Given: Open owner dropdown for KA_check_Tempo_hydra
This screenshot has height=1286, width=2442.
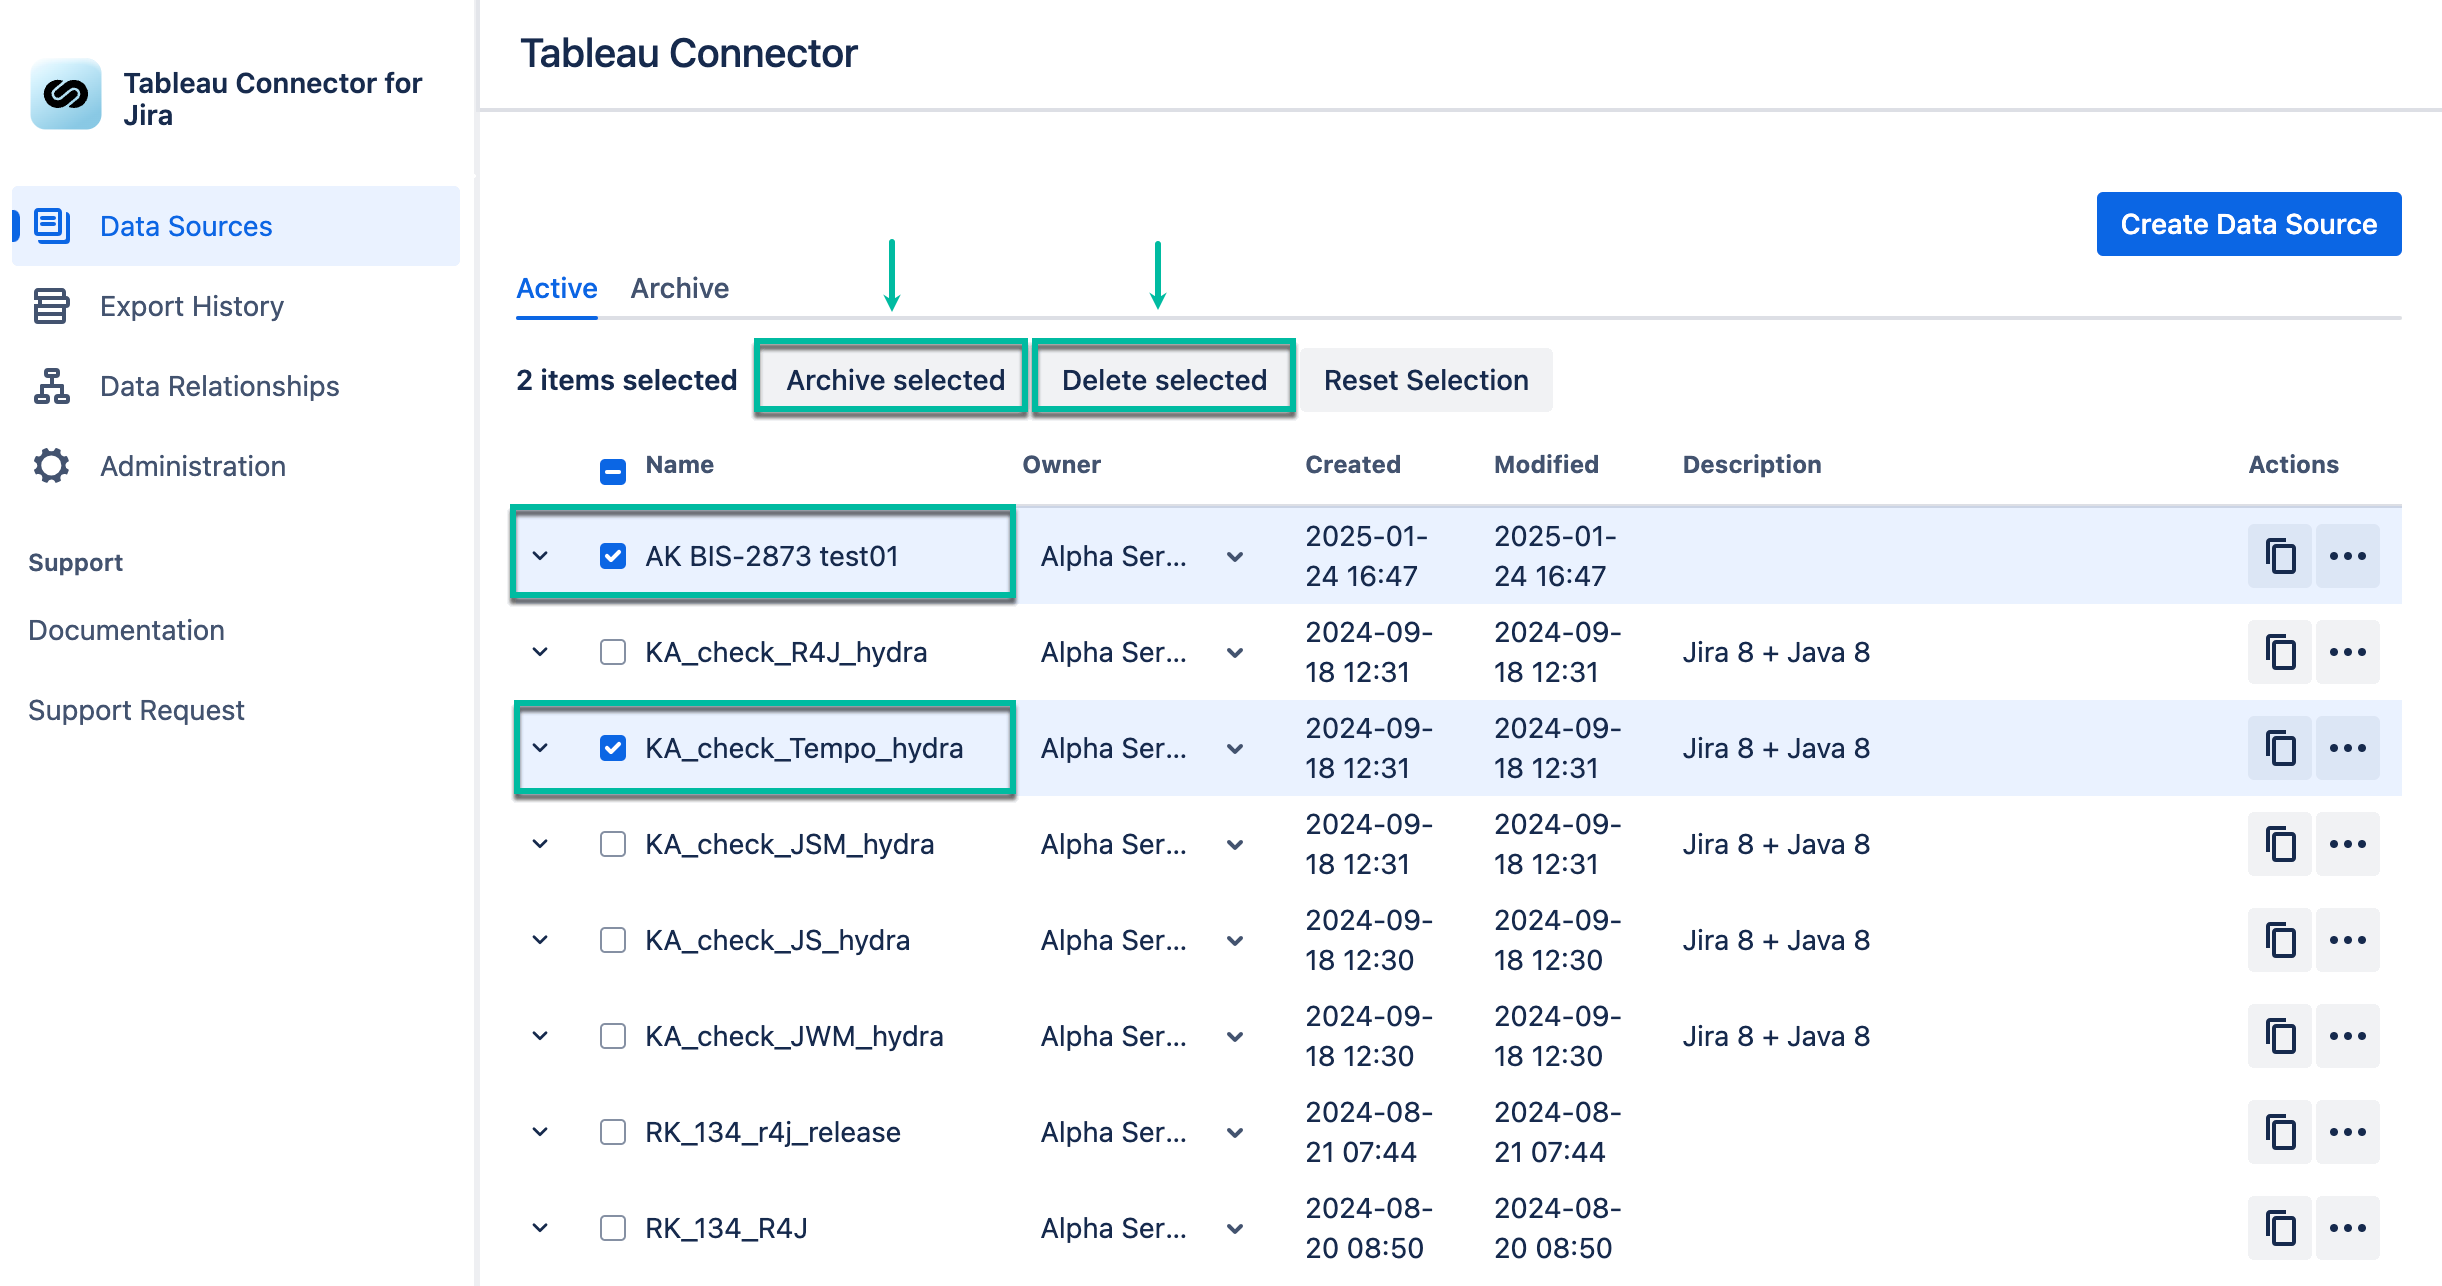Looking at the screenshot, I should point(1235,749).
